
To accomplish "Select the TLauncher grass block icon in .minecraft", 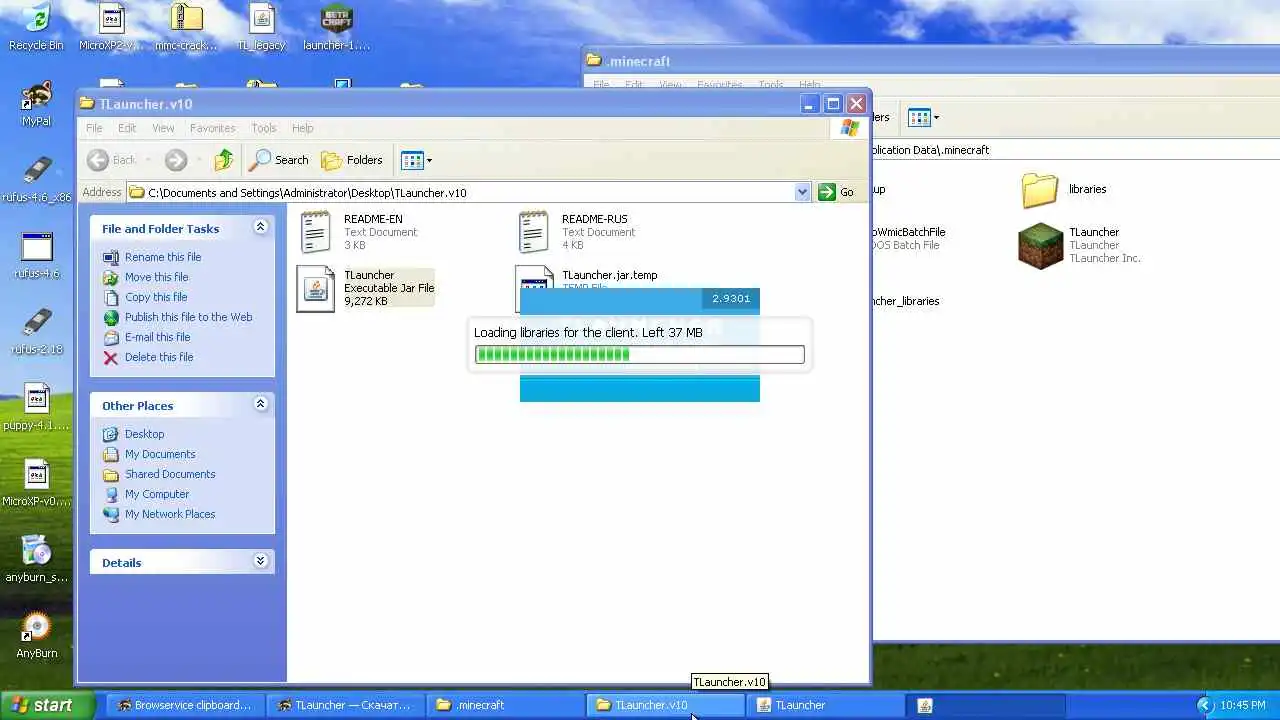I will [1040, 246].
